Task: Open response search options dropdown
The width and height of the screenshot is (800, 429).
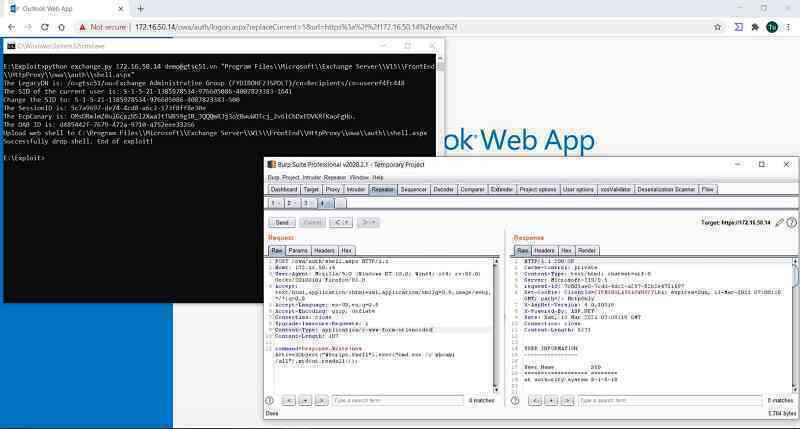Action: pos(551,400)
